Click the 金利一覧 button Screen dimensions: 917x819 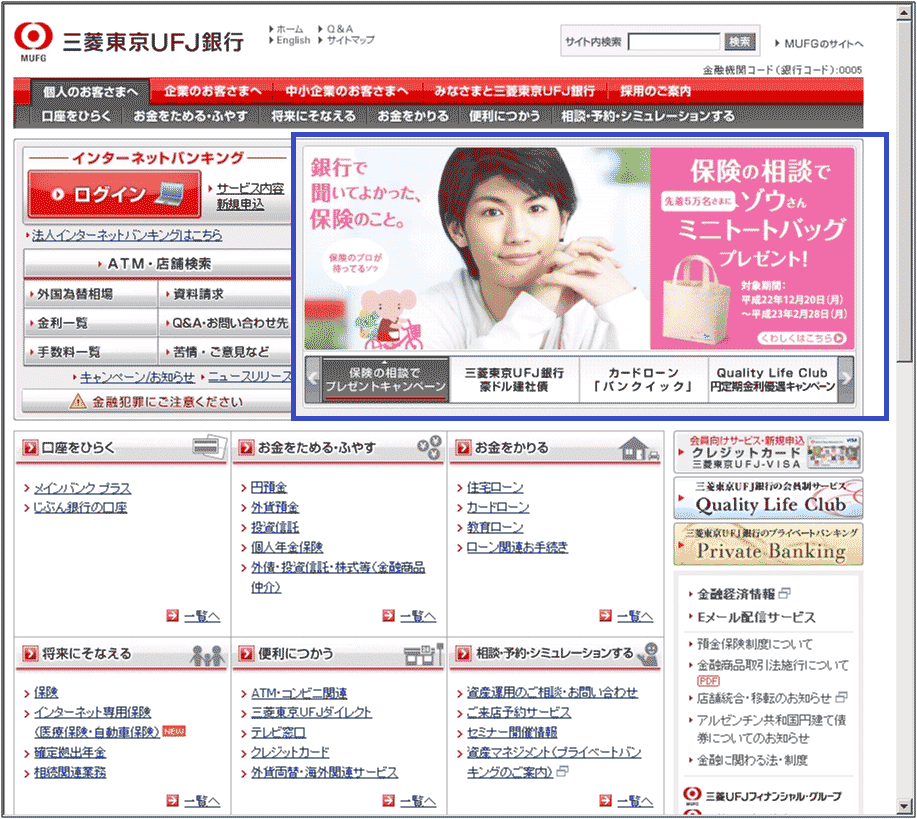(x=91, y=323)
